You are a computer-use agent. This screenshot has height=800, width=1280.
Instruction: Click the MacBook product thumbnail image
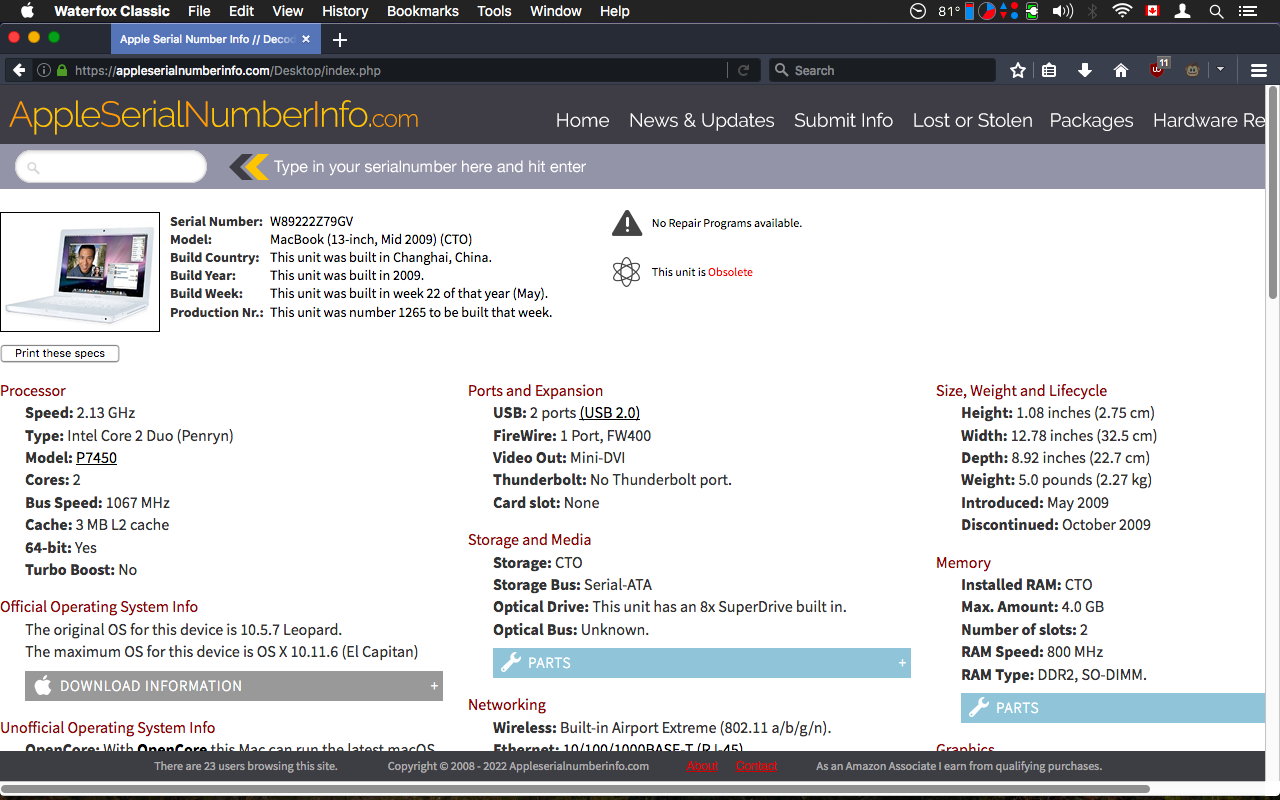click(x=80, y=272)
